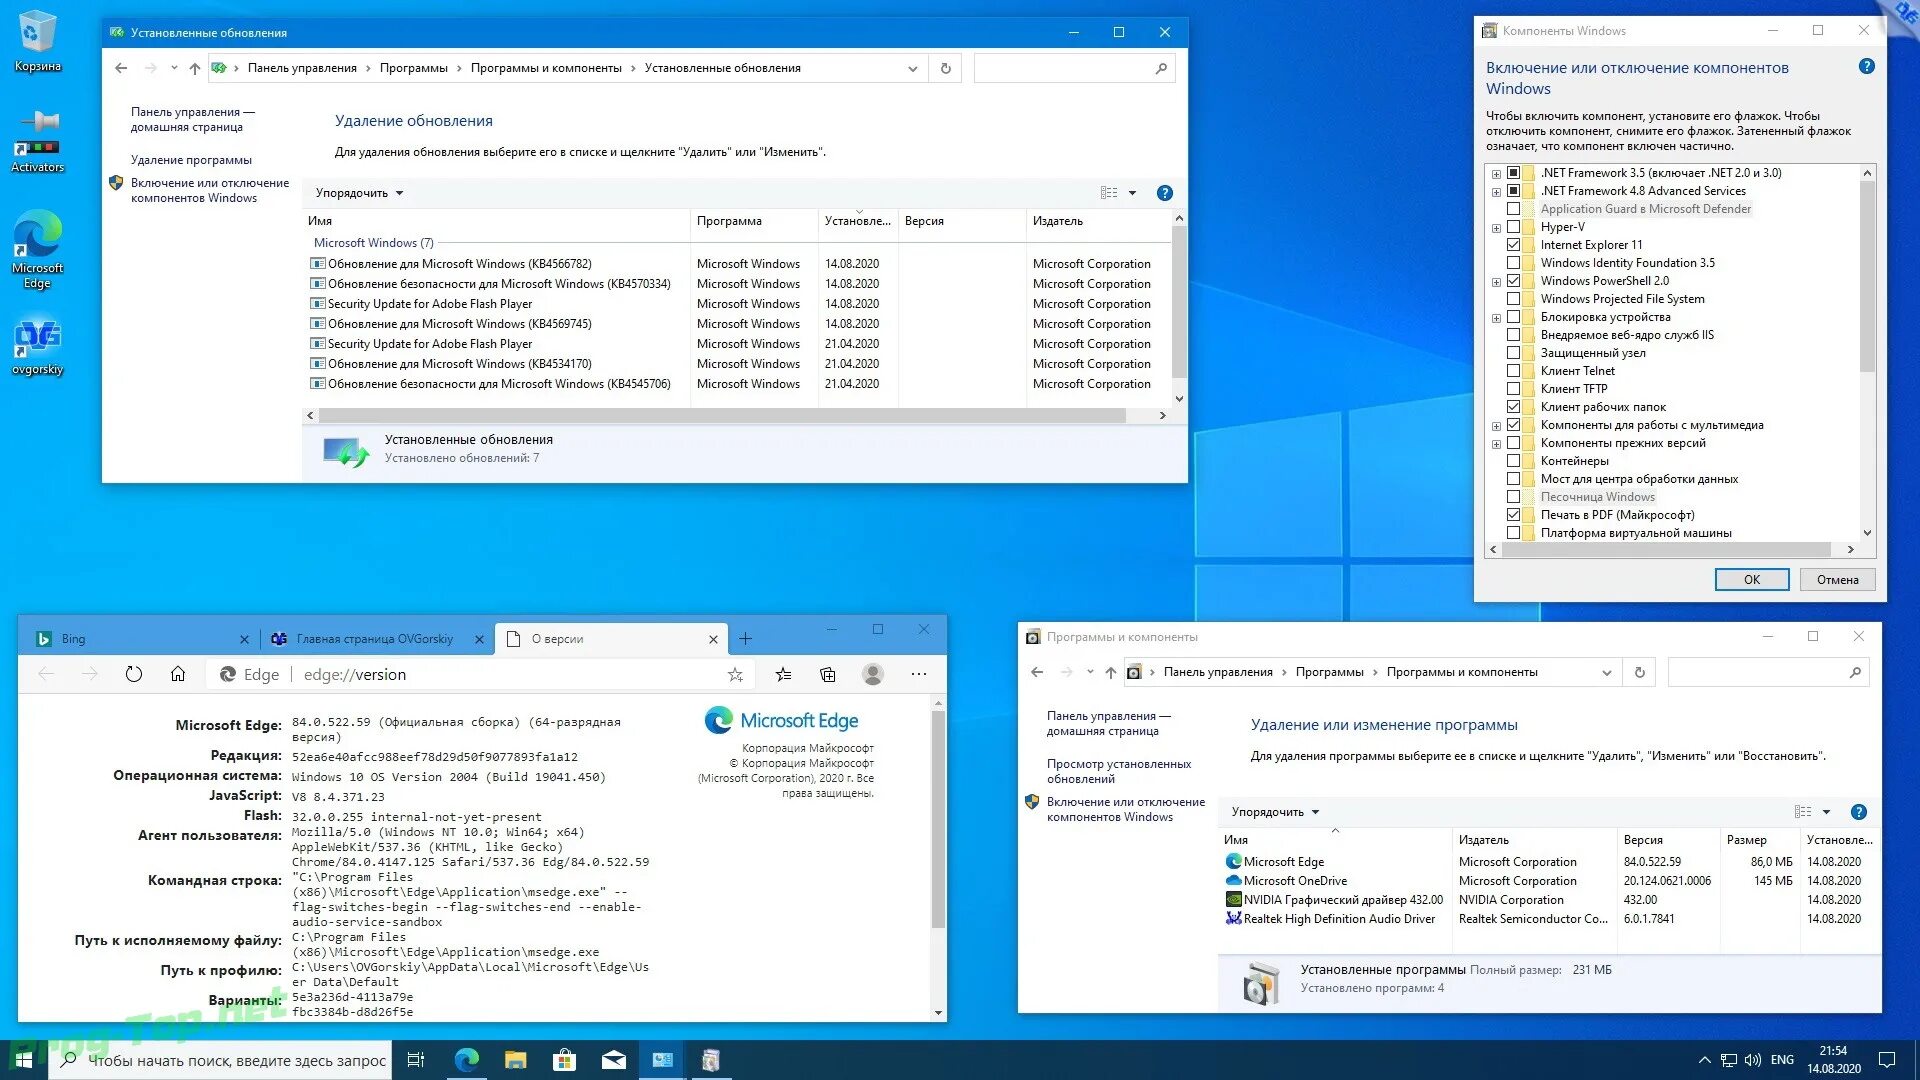Click Включение или отключение компонентов in Programs window

coord(1125,809)
